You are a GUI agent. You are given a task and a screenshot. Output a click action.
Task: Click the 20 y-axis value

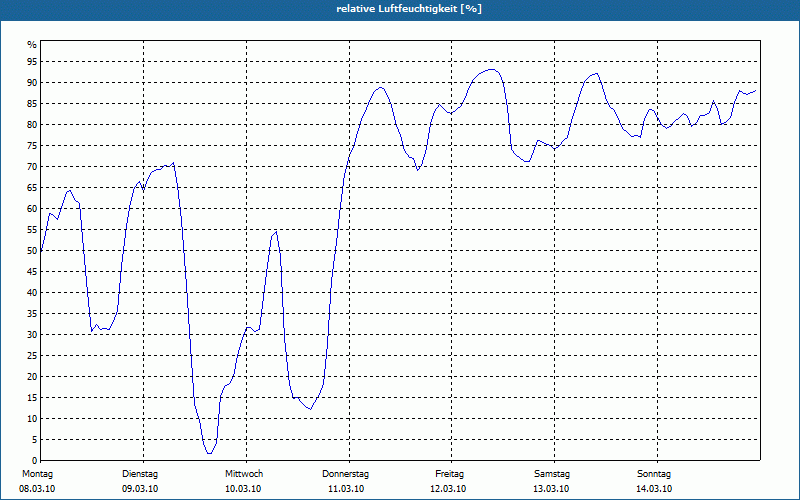32,377
